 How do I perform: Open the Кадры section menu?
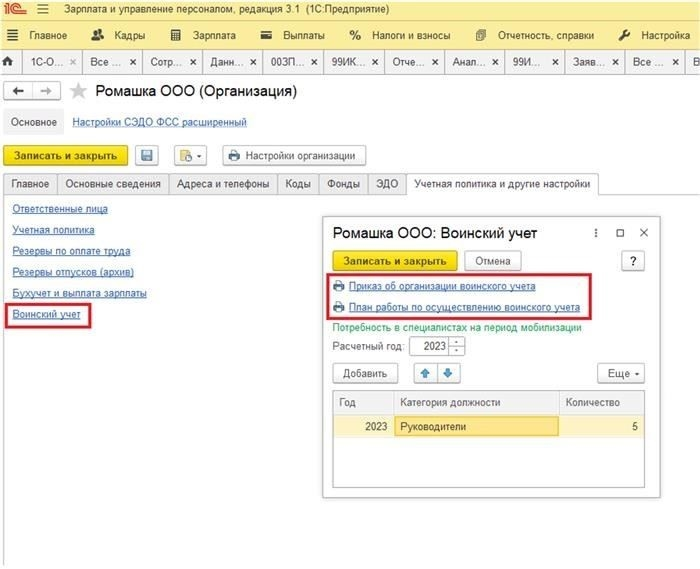[118, 35]
